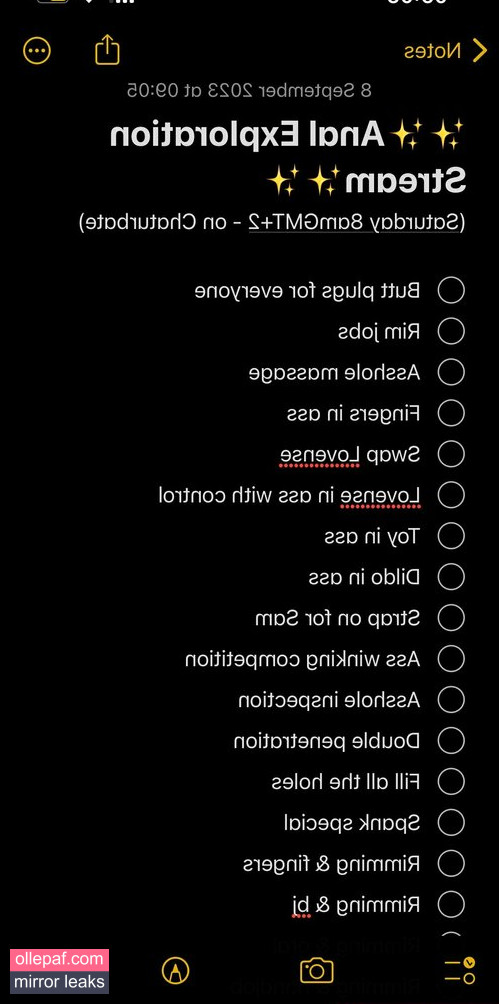
Task: Toggle the Double penetration checkbox
Action: pos(451,740)
